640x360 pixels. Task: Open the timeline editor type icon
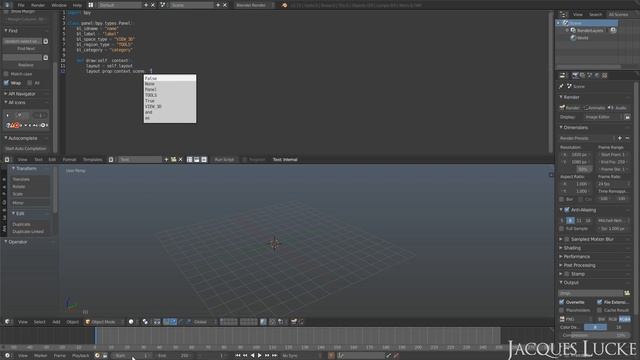pos(7,356)
